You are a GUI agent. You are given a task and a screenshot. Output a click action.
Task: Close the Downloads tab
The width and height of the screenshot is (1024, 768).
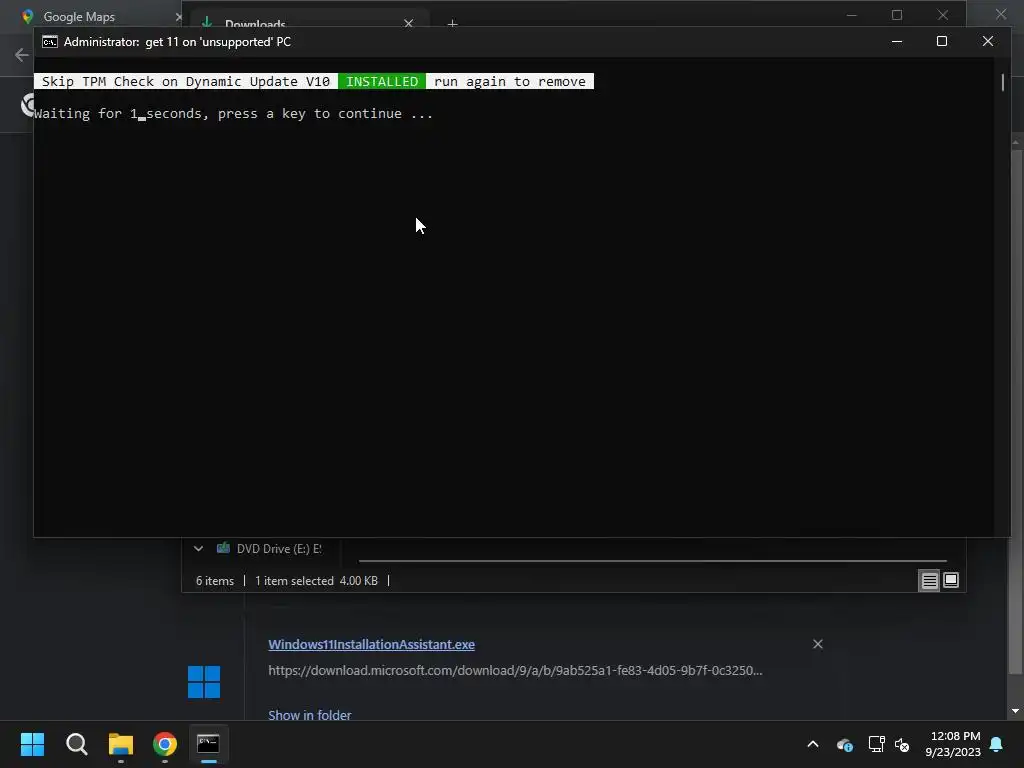[x=409, y=24]
